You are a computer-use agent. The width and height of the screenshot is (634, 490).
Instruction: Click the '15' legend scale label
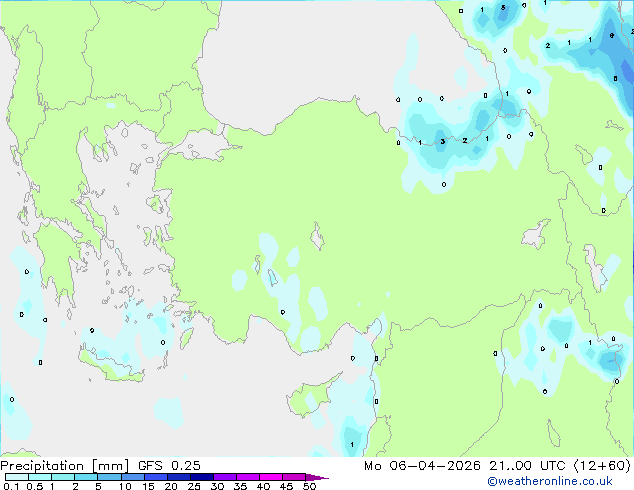[148, 486]
